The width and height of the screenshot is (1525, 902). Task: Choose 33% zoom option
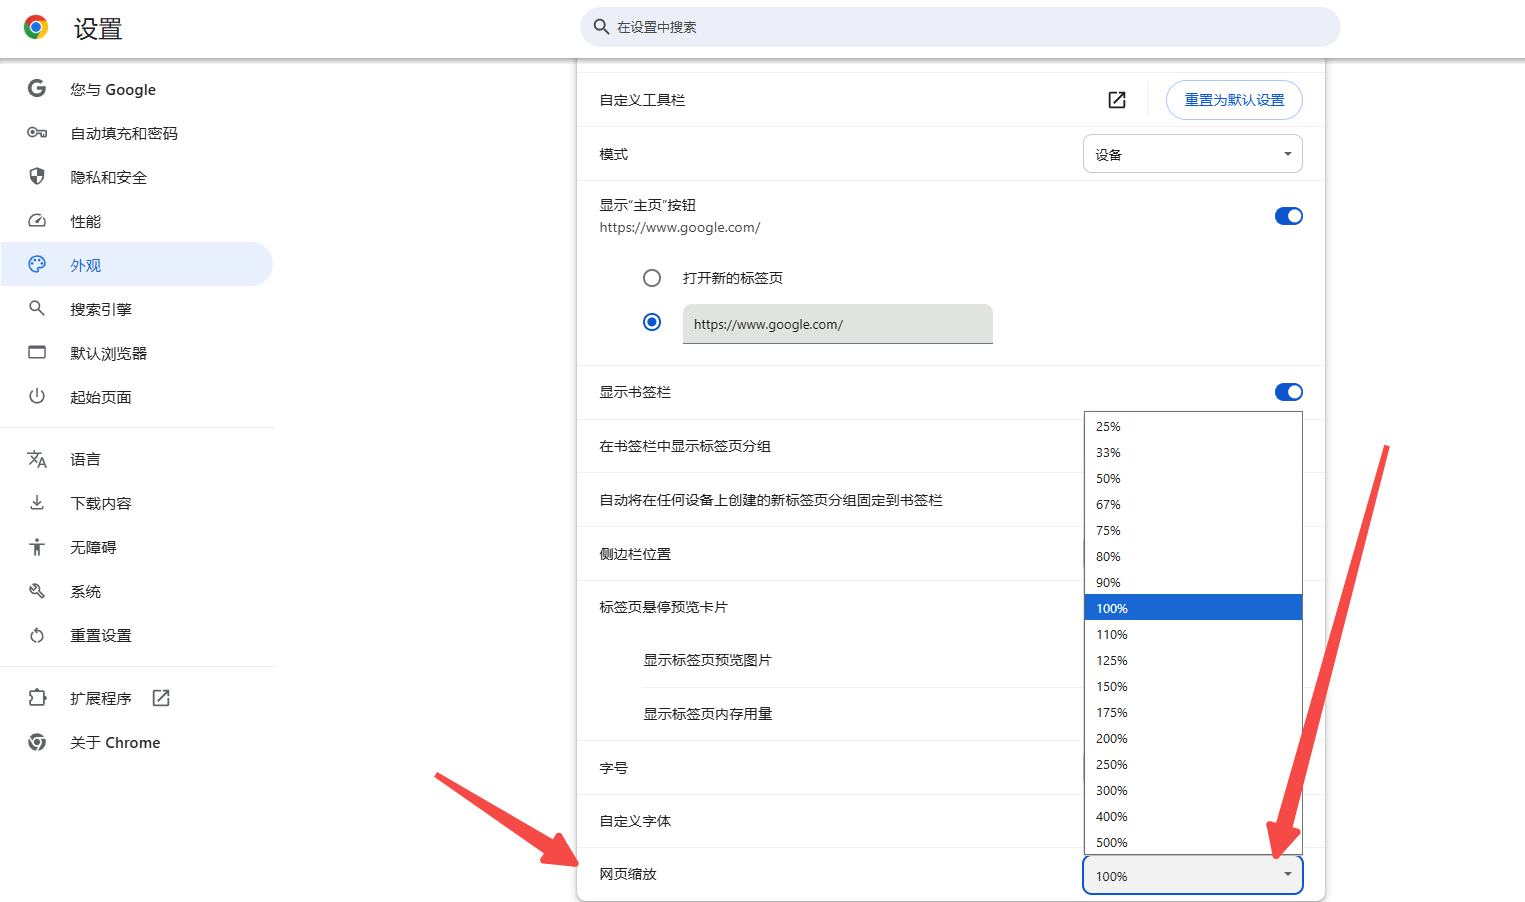click(x=1193, y=452)
